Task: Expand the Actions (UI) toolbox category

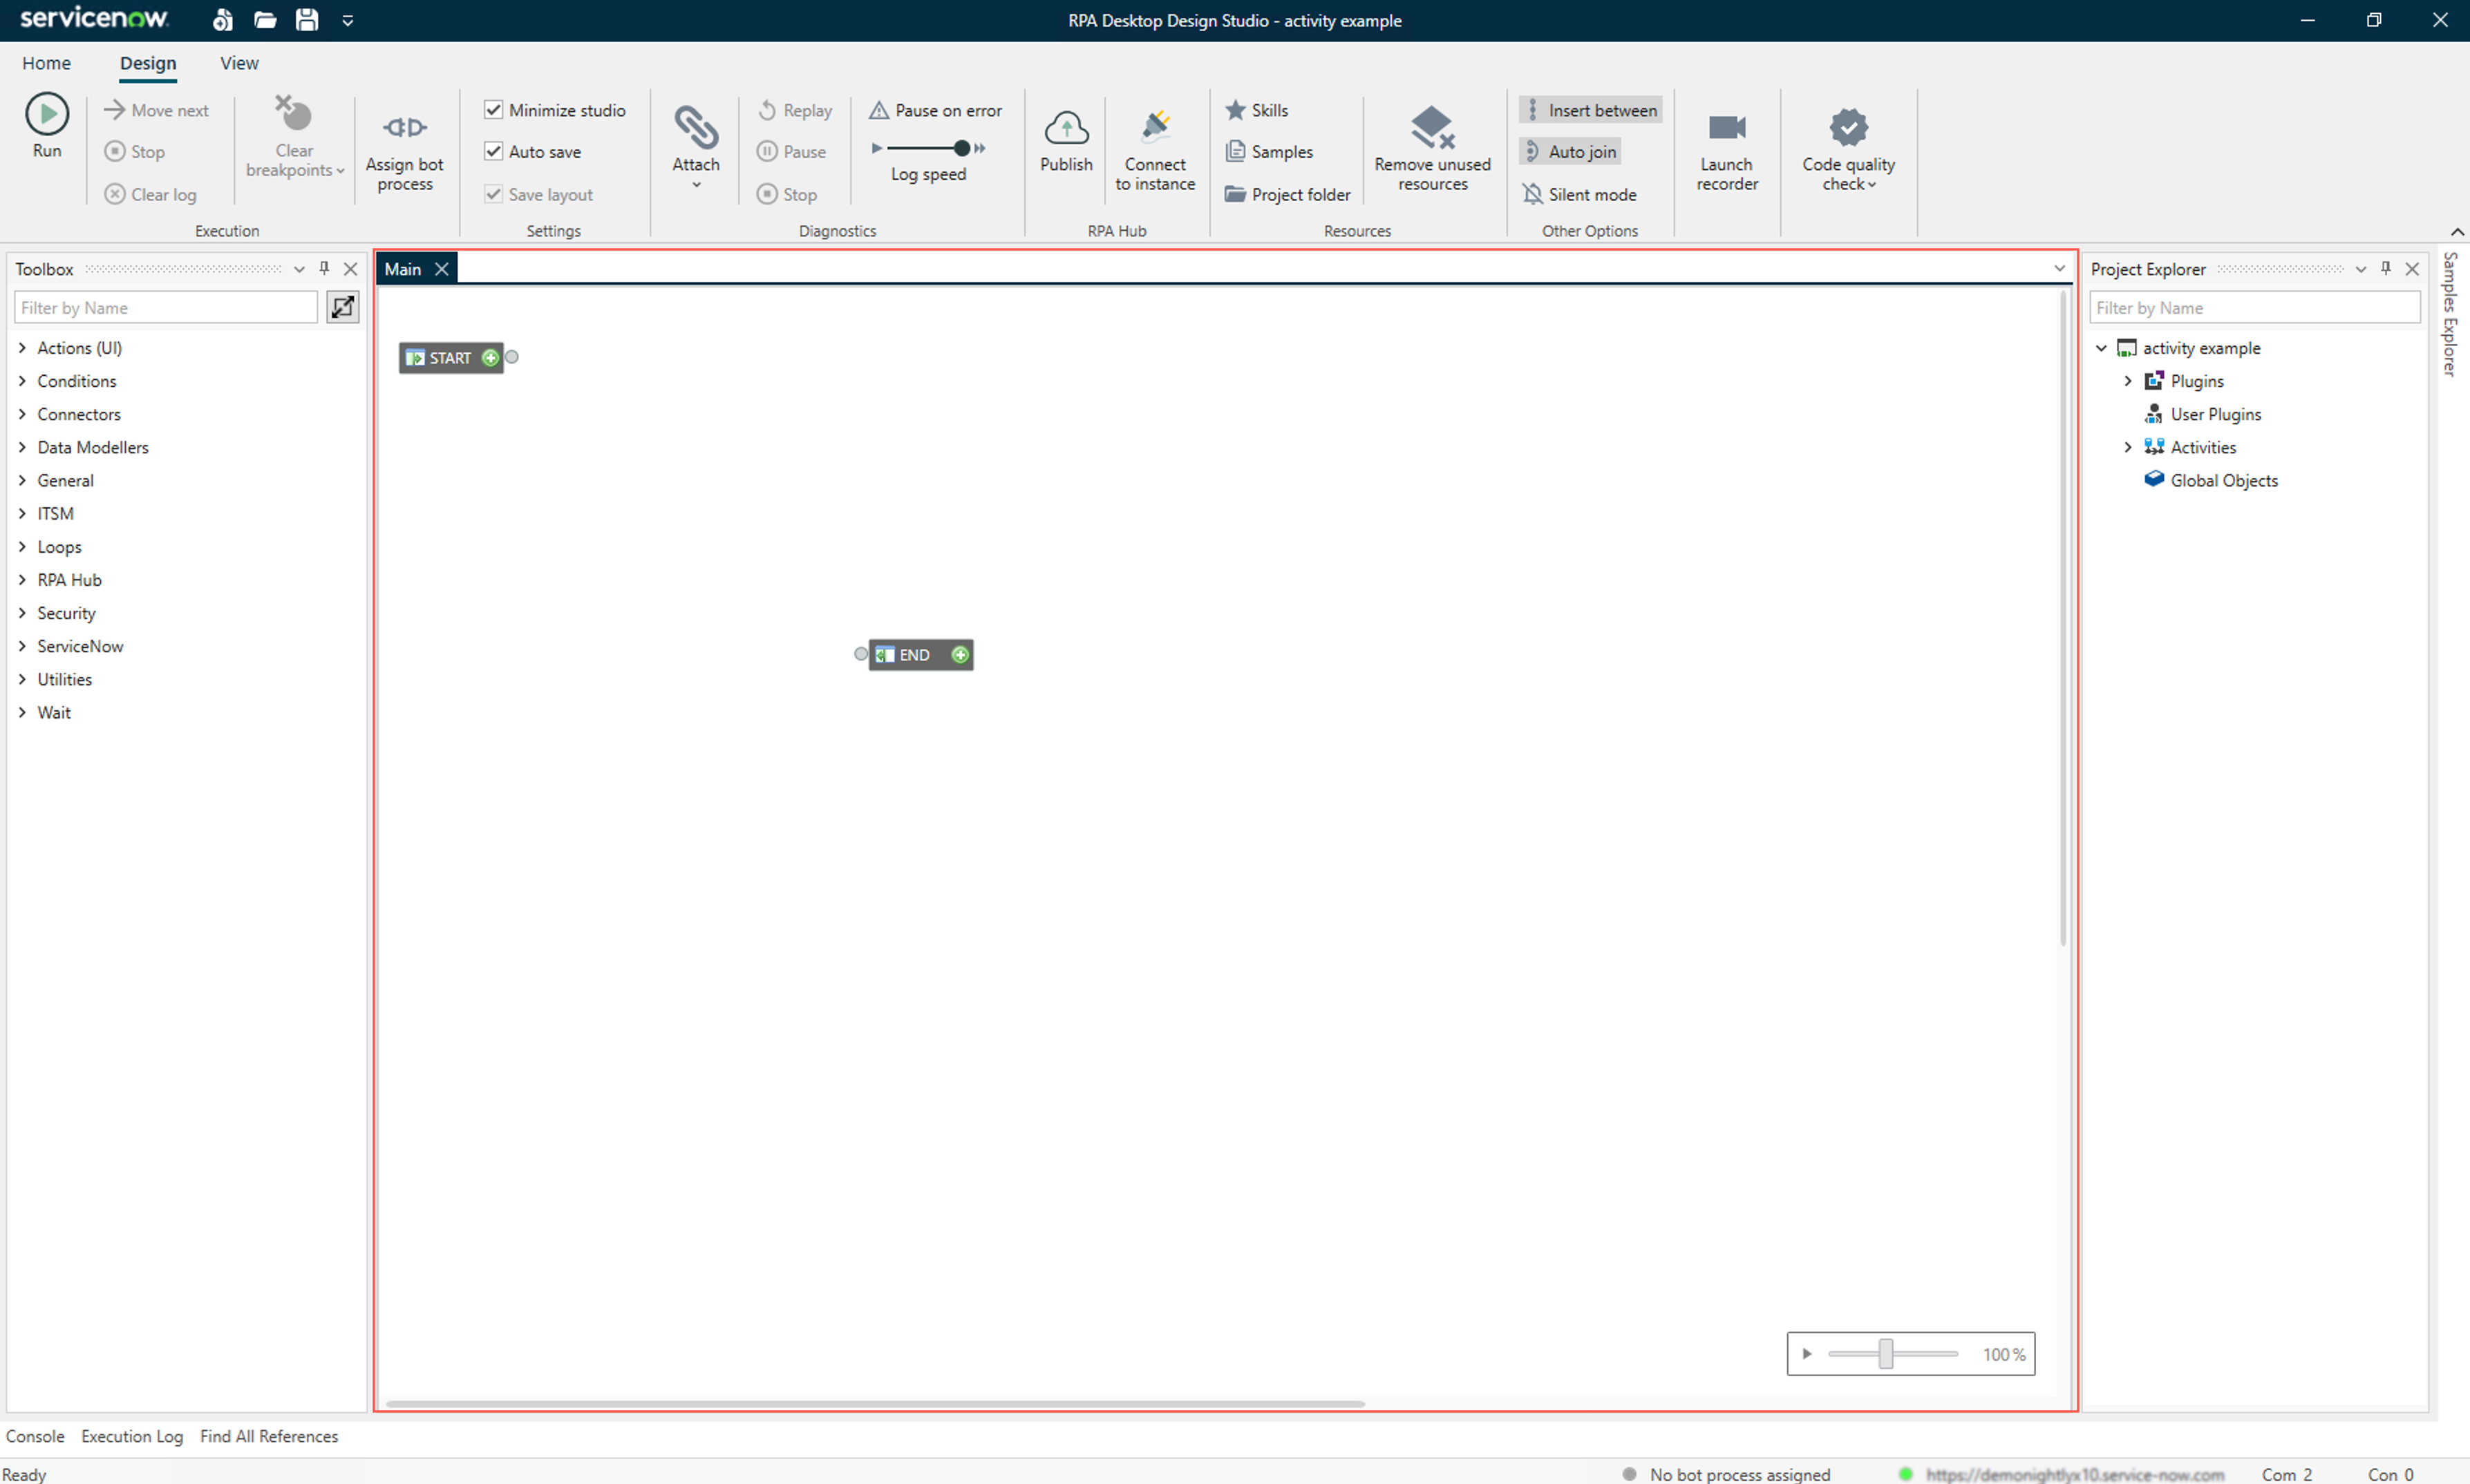Action: point(22,348)
